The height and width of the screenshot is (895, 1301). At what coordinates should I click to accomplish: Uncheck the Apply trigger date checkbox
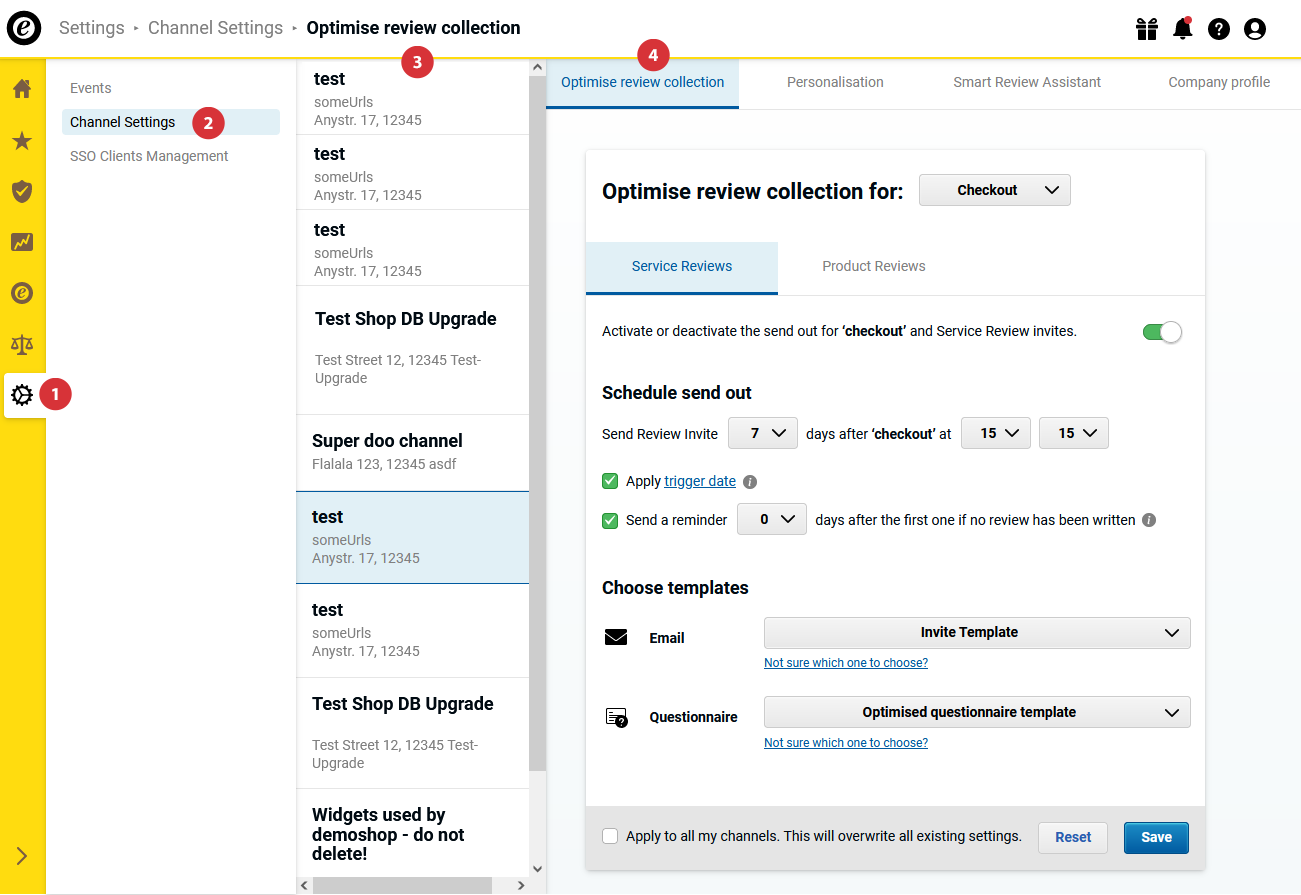(610, 481)
